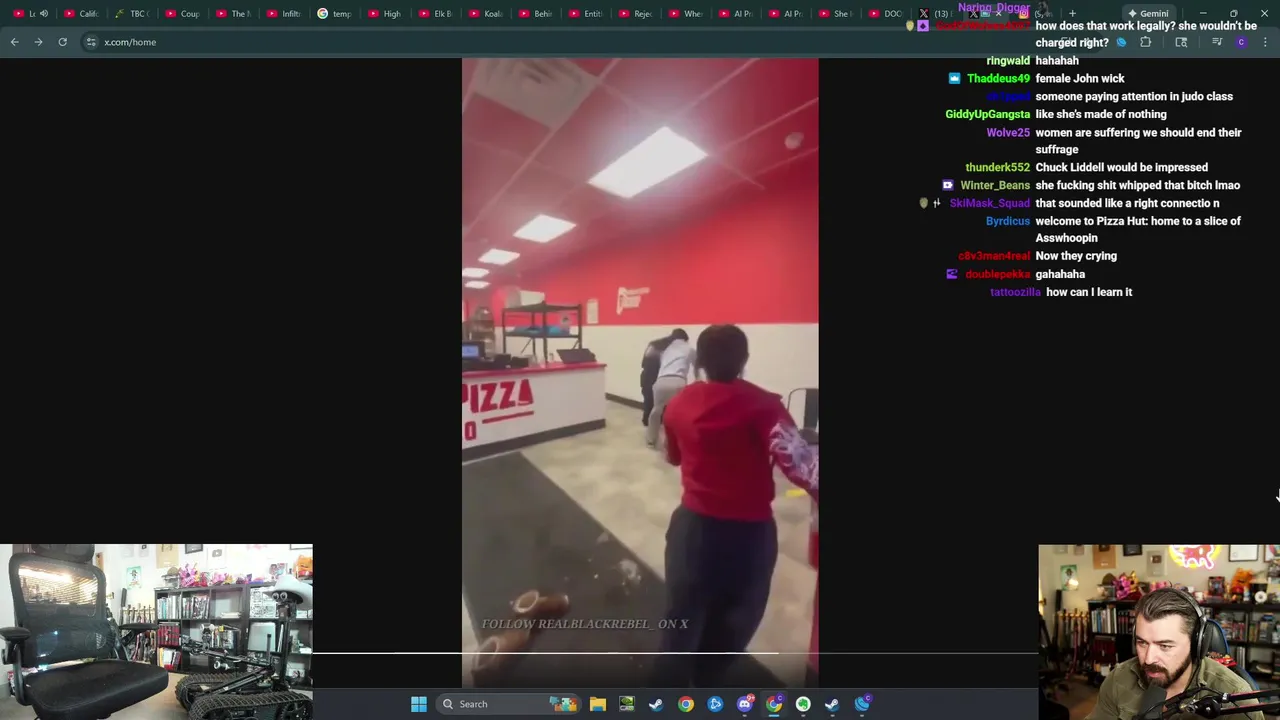This screenshot has width=1280, height=720.
Task: Open File Explorer from taskbar
Action: click(x=597, y=704)
